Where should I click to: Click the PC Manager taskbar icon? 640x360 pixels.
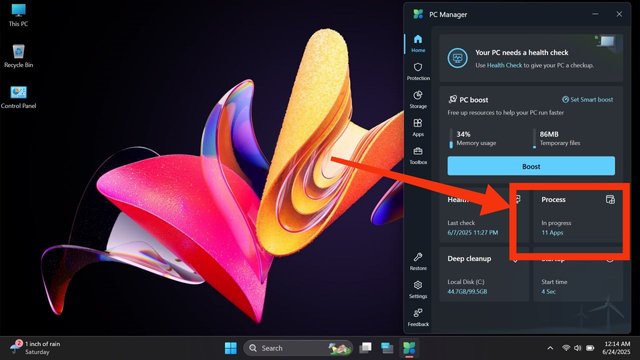pyautogui.click(x=409, y=348)
